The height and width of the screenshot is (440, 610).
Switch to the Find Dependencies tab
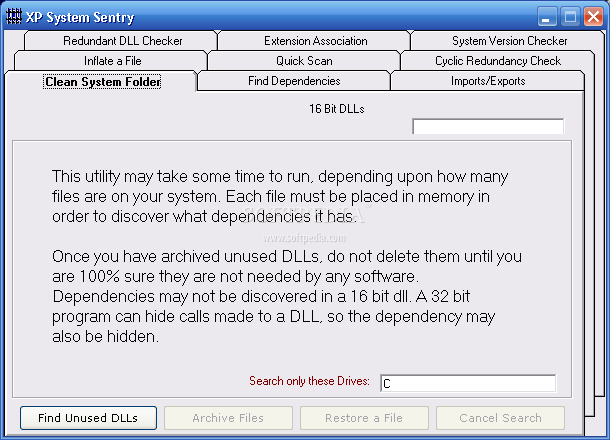pos(294,81)
